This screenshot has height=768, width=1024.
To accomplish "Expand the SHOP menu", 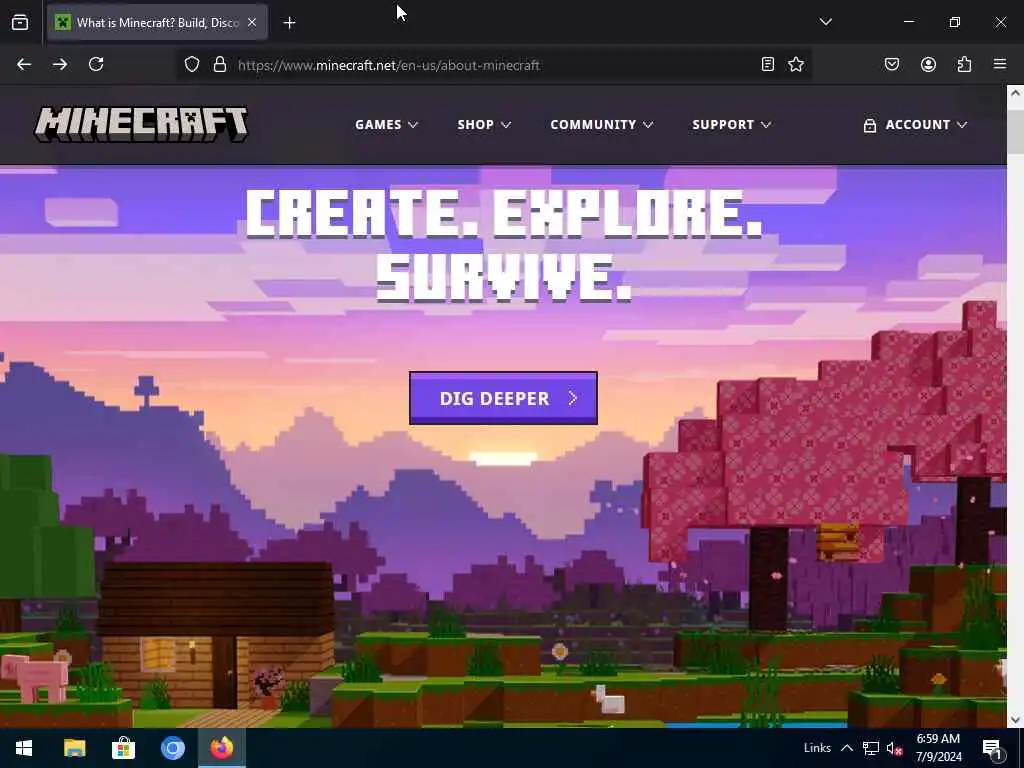I will (484, 124).
